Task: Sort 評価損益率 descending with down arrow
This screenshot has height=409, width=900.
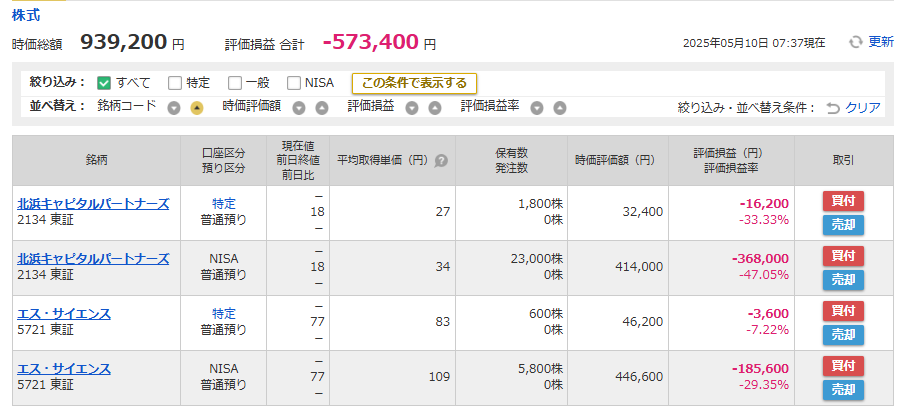Action: point(537,108)
